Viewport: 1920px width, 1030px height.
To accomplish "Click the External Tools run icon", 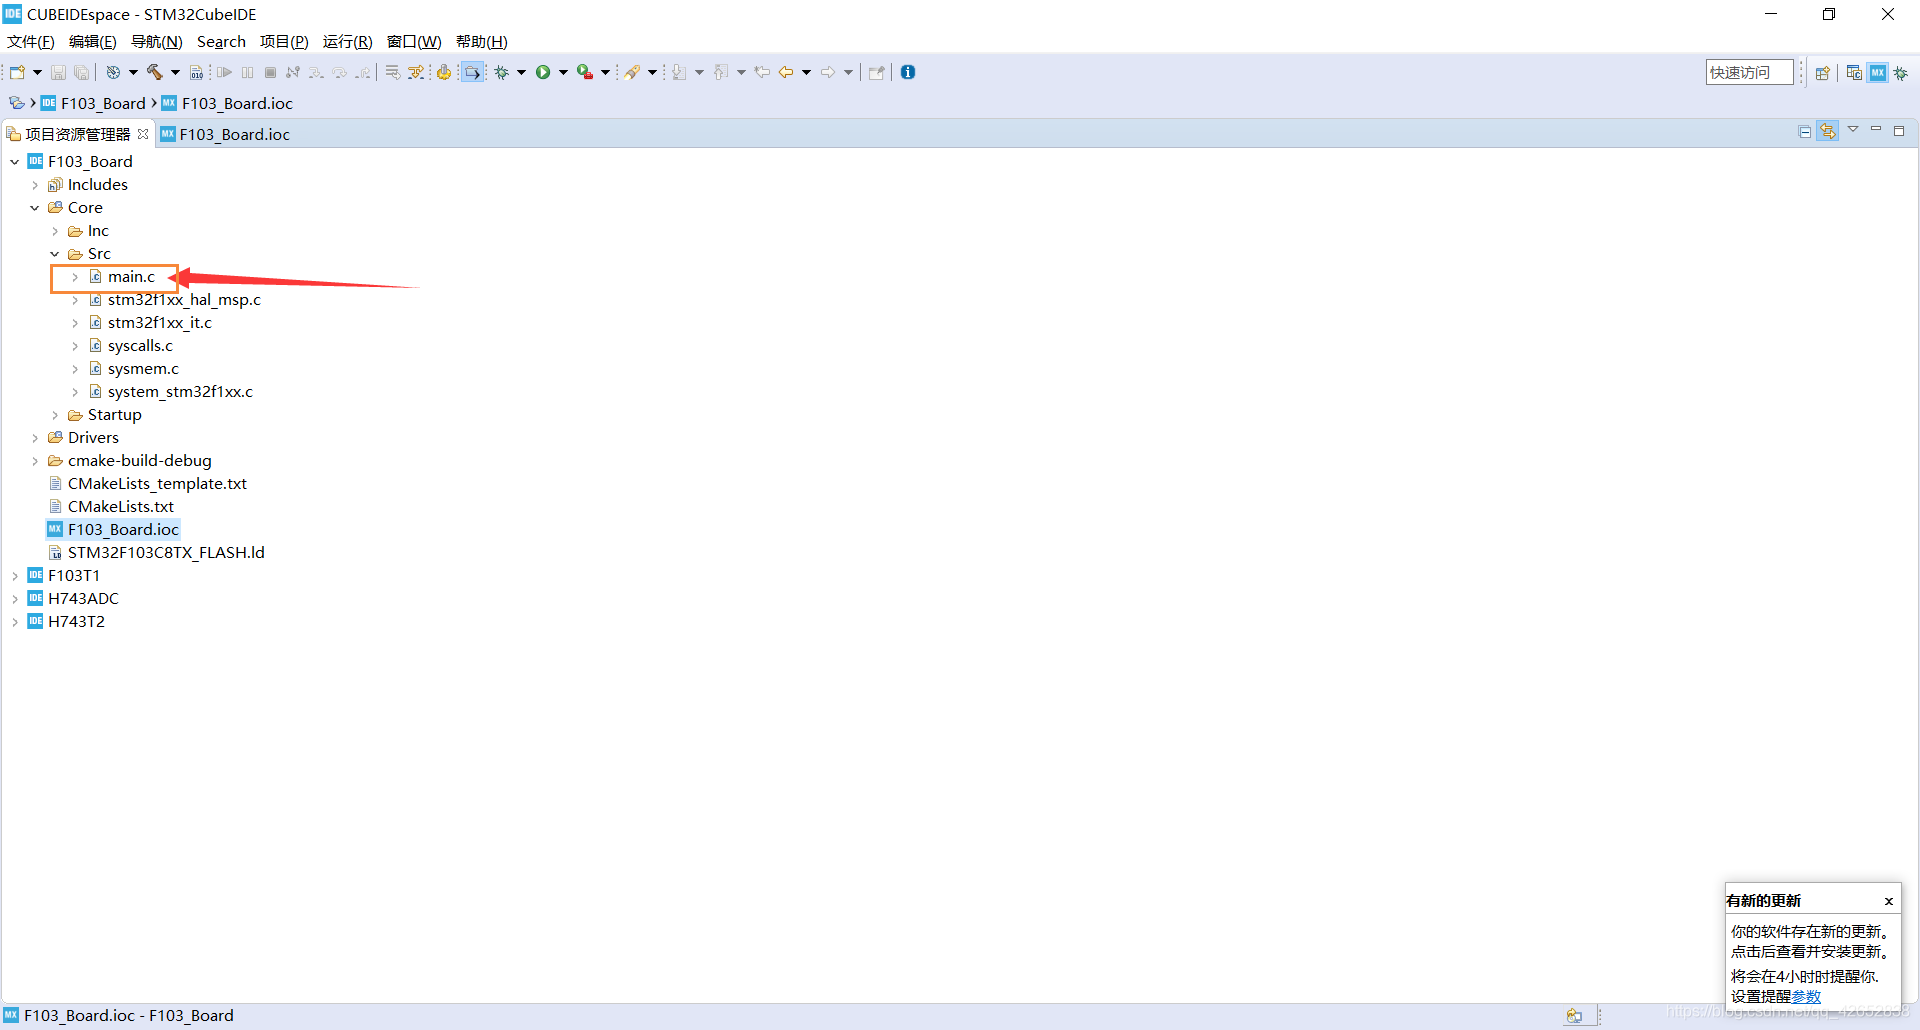I will tap(585, 72).
